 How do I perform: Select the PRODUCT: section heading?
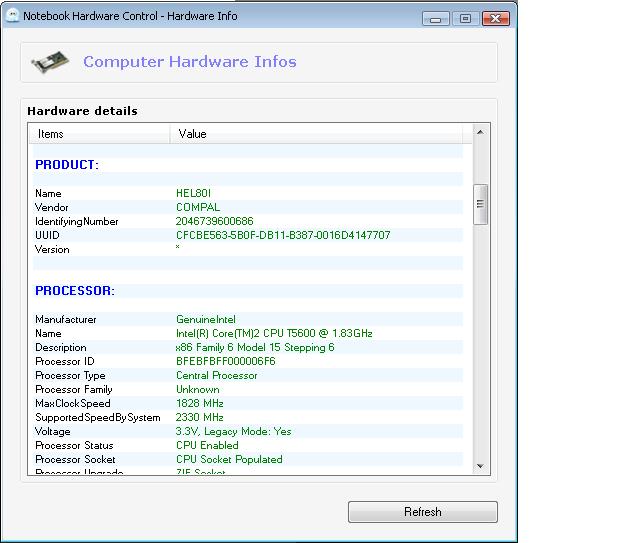[67, 165]
